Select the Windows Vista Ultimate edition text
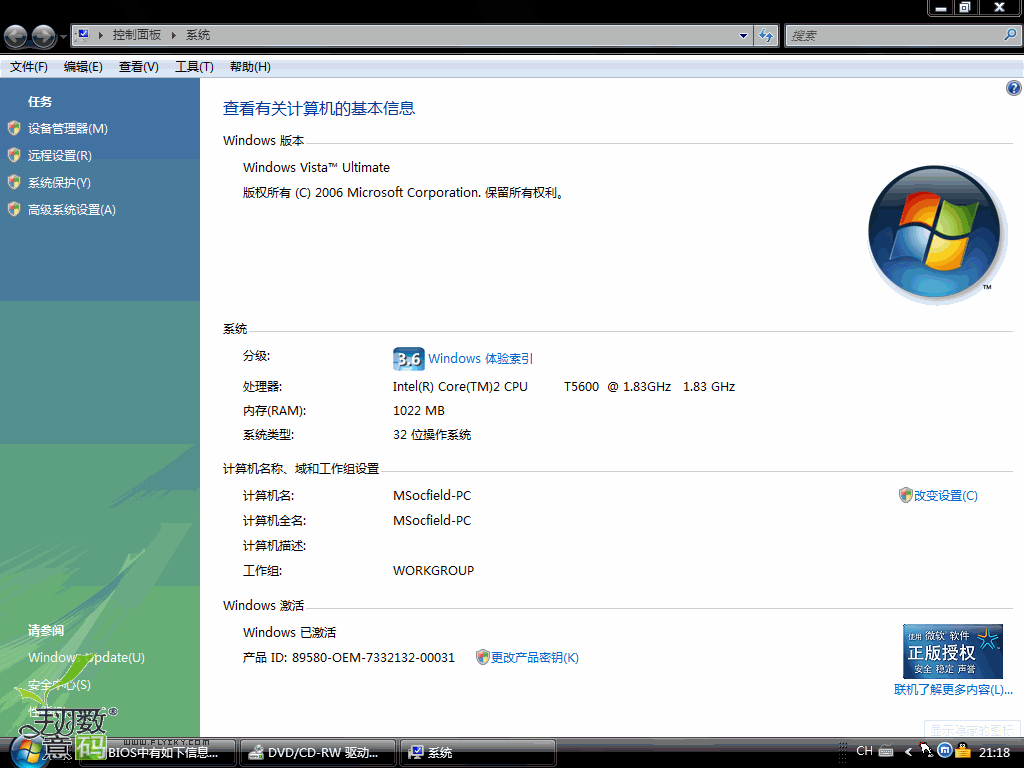 (x=316, y=168)
